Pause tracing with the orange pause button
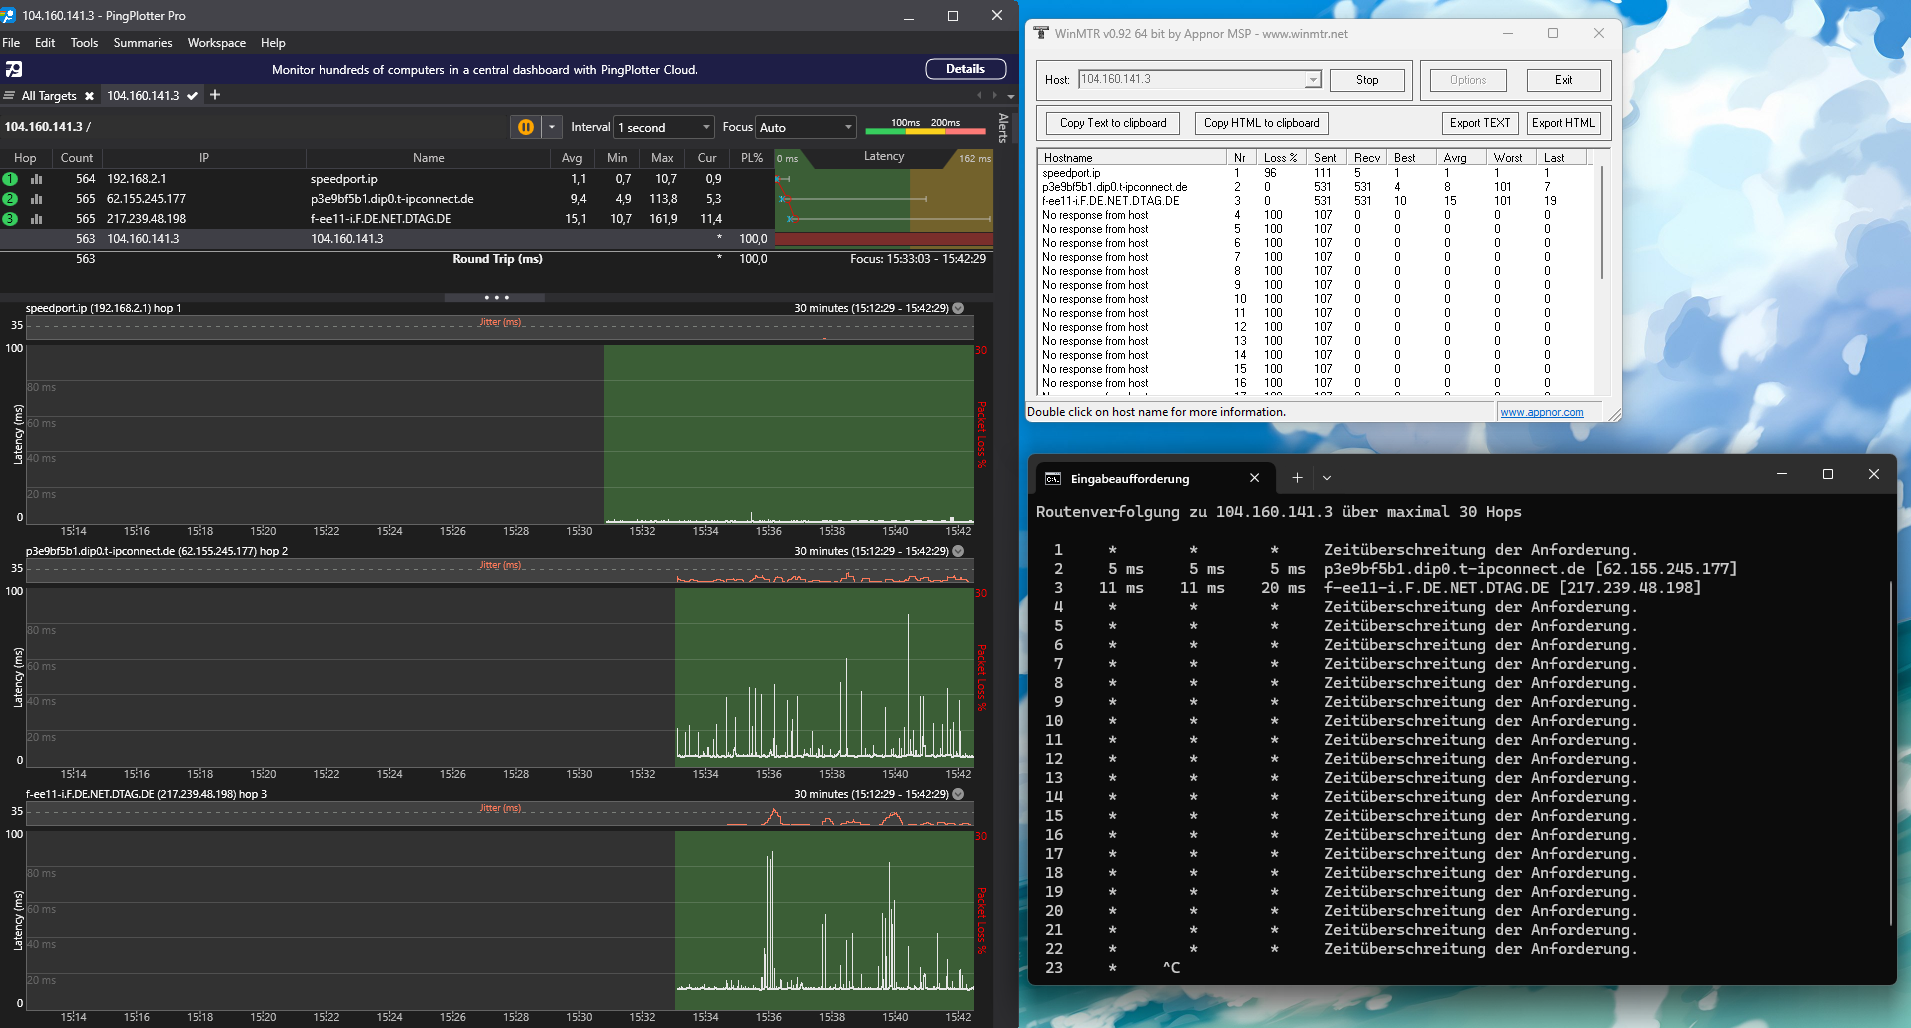This screenshot has height=1028, width=1911. point(526,127)
